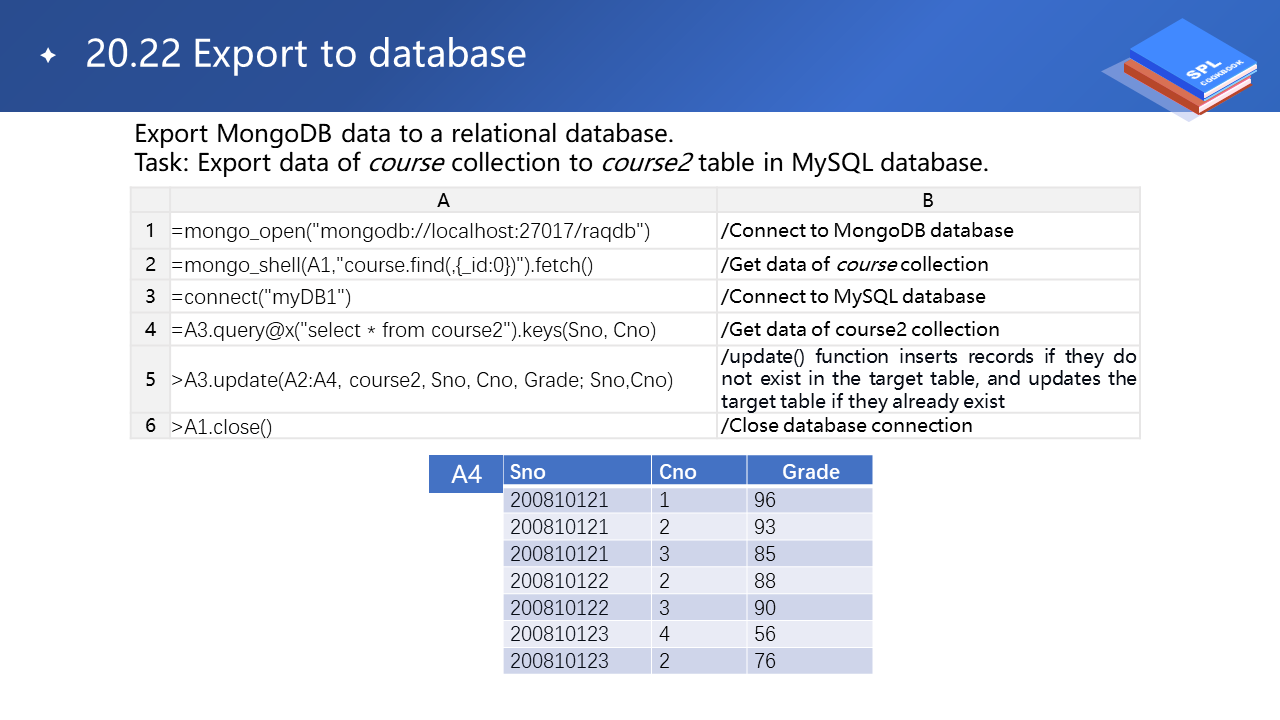Select the result row with Grade 56

coord(687,634)
